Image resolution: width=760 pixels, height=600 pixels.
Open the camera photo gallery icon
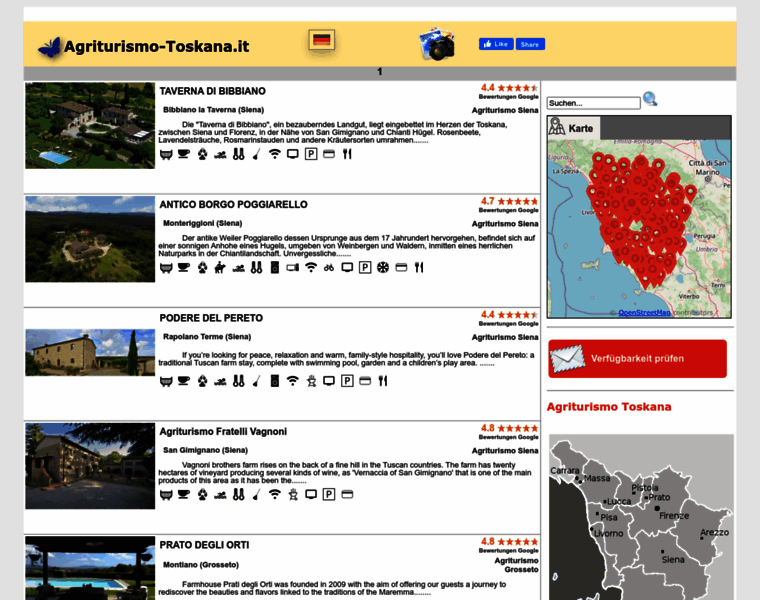pyautogui.click(x=437, y=44)
